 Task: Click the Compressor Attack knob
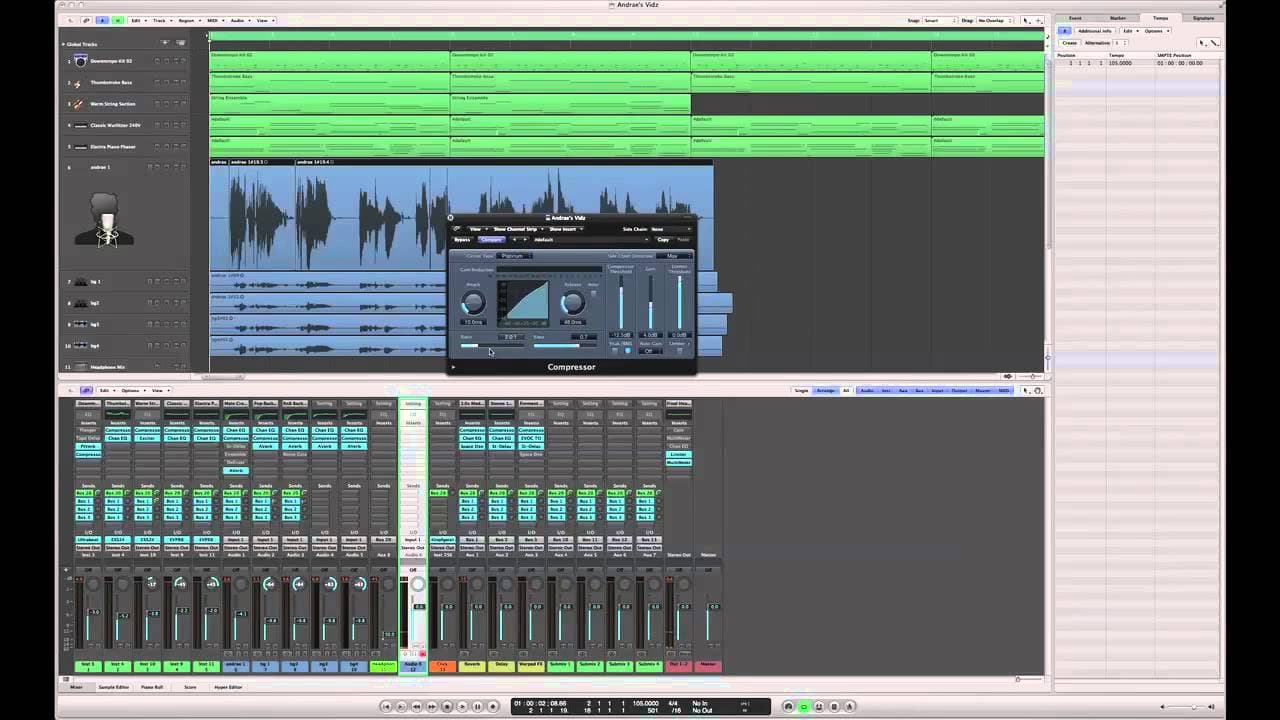pos(474,303)
